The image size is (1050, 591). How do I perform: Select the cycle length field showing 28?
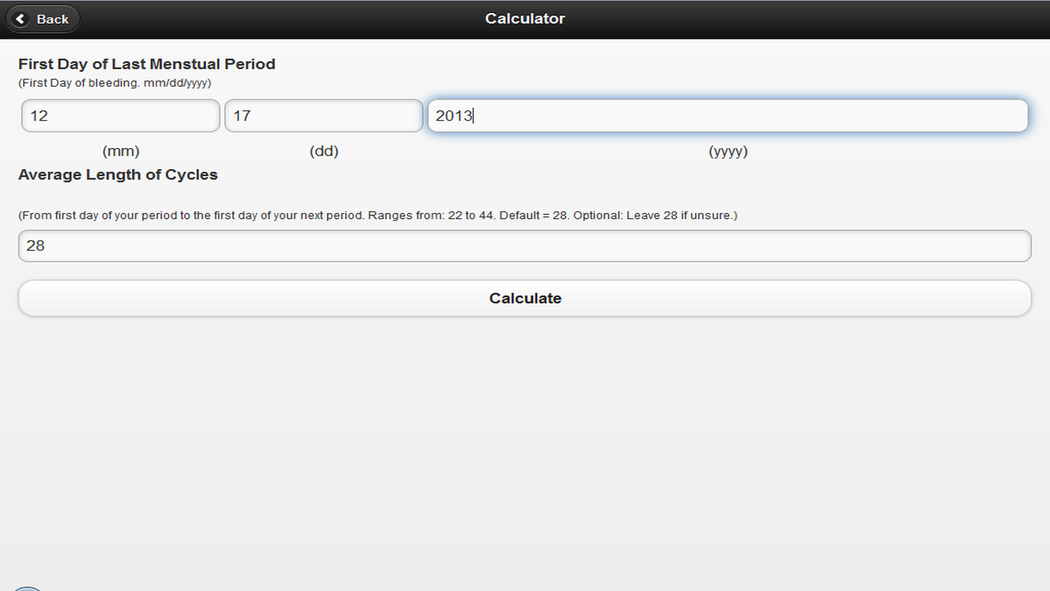pos(525,245)
